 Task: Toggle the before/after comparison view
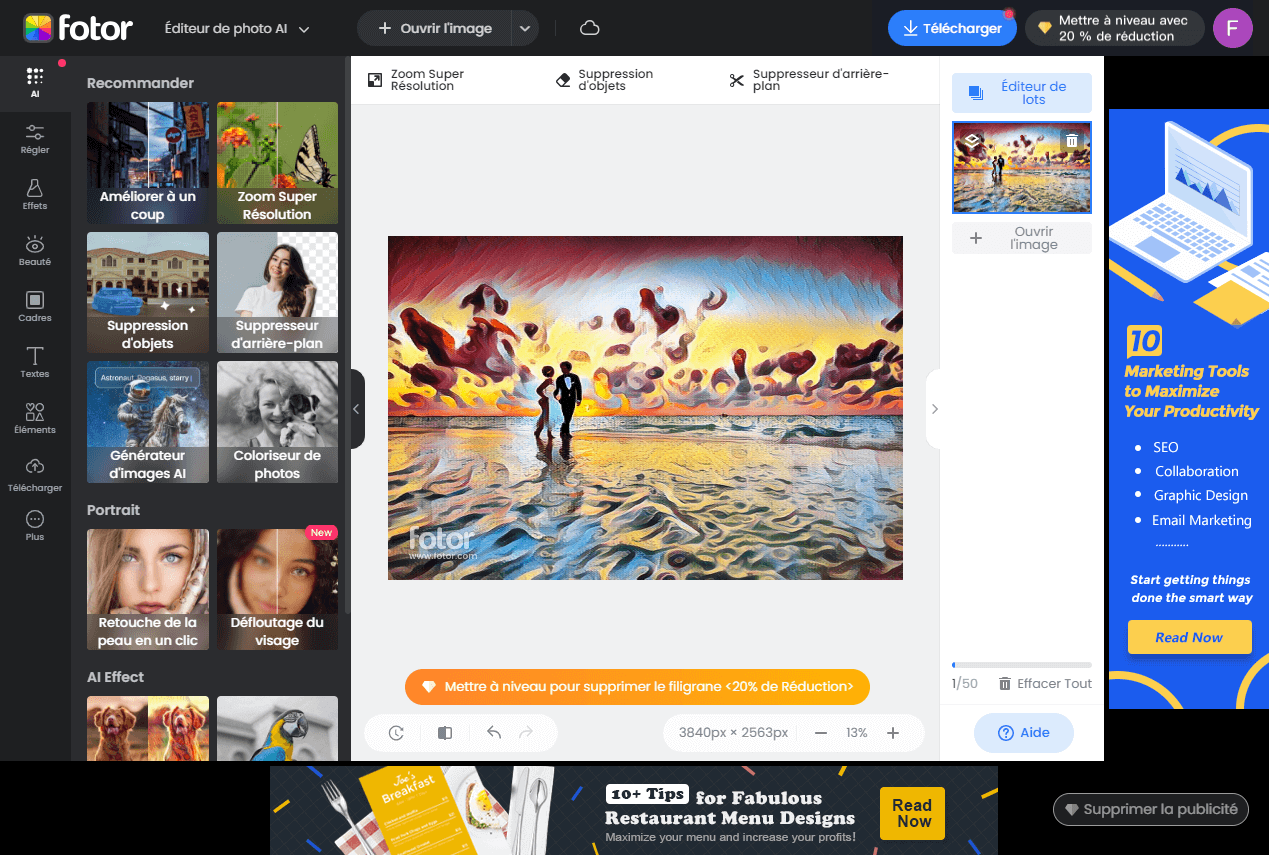(x=444, y=733)
